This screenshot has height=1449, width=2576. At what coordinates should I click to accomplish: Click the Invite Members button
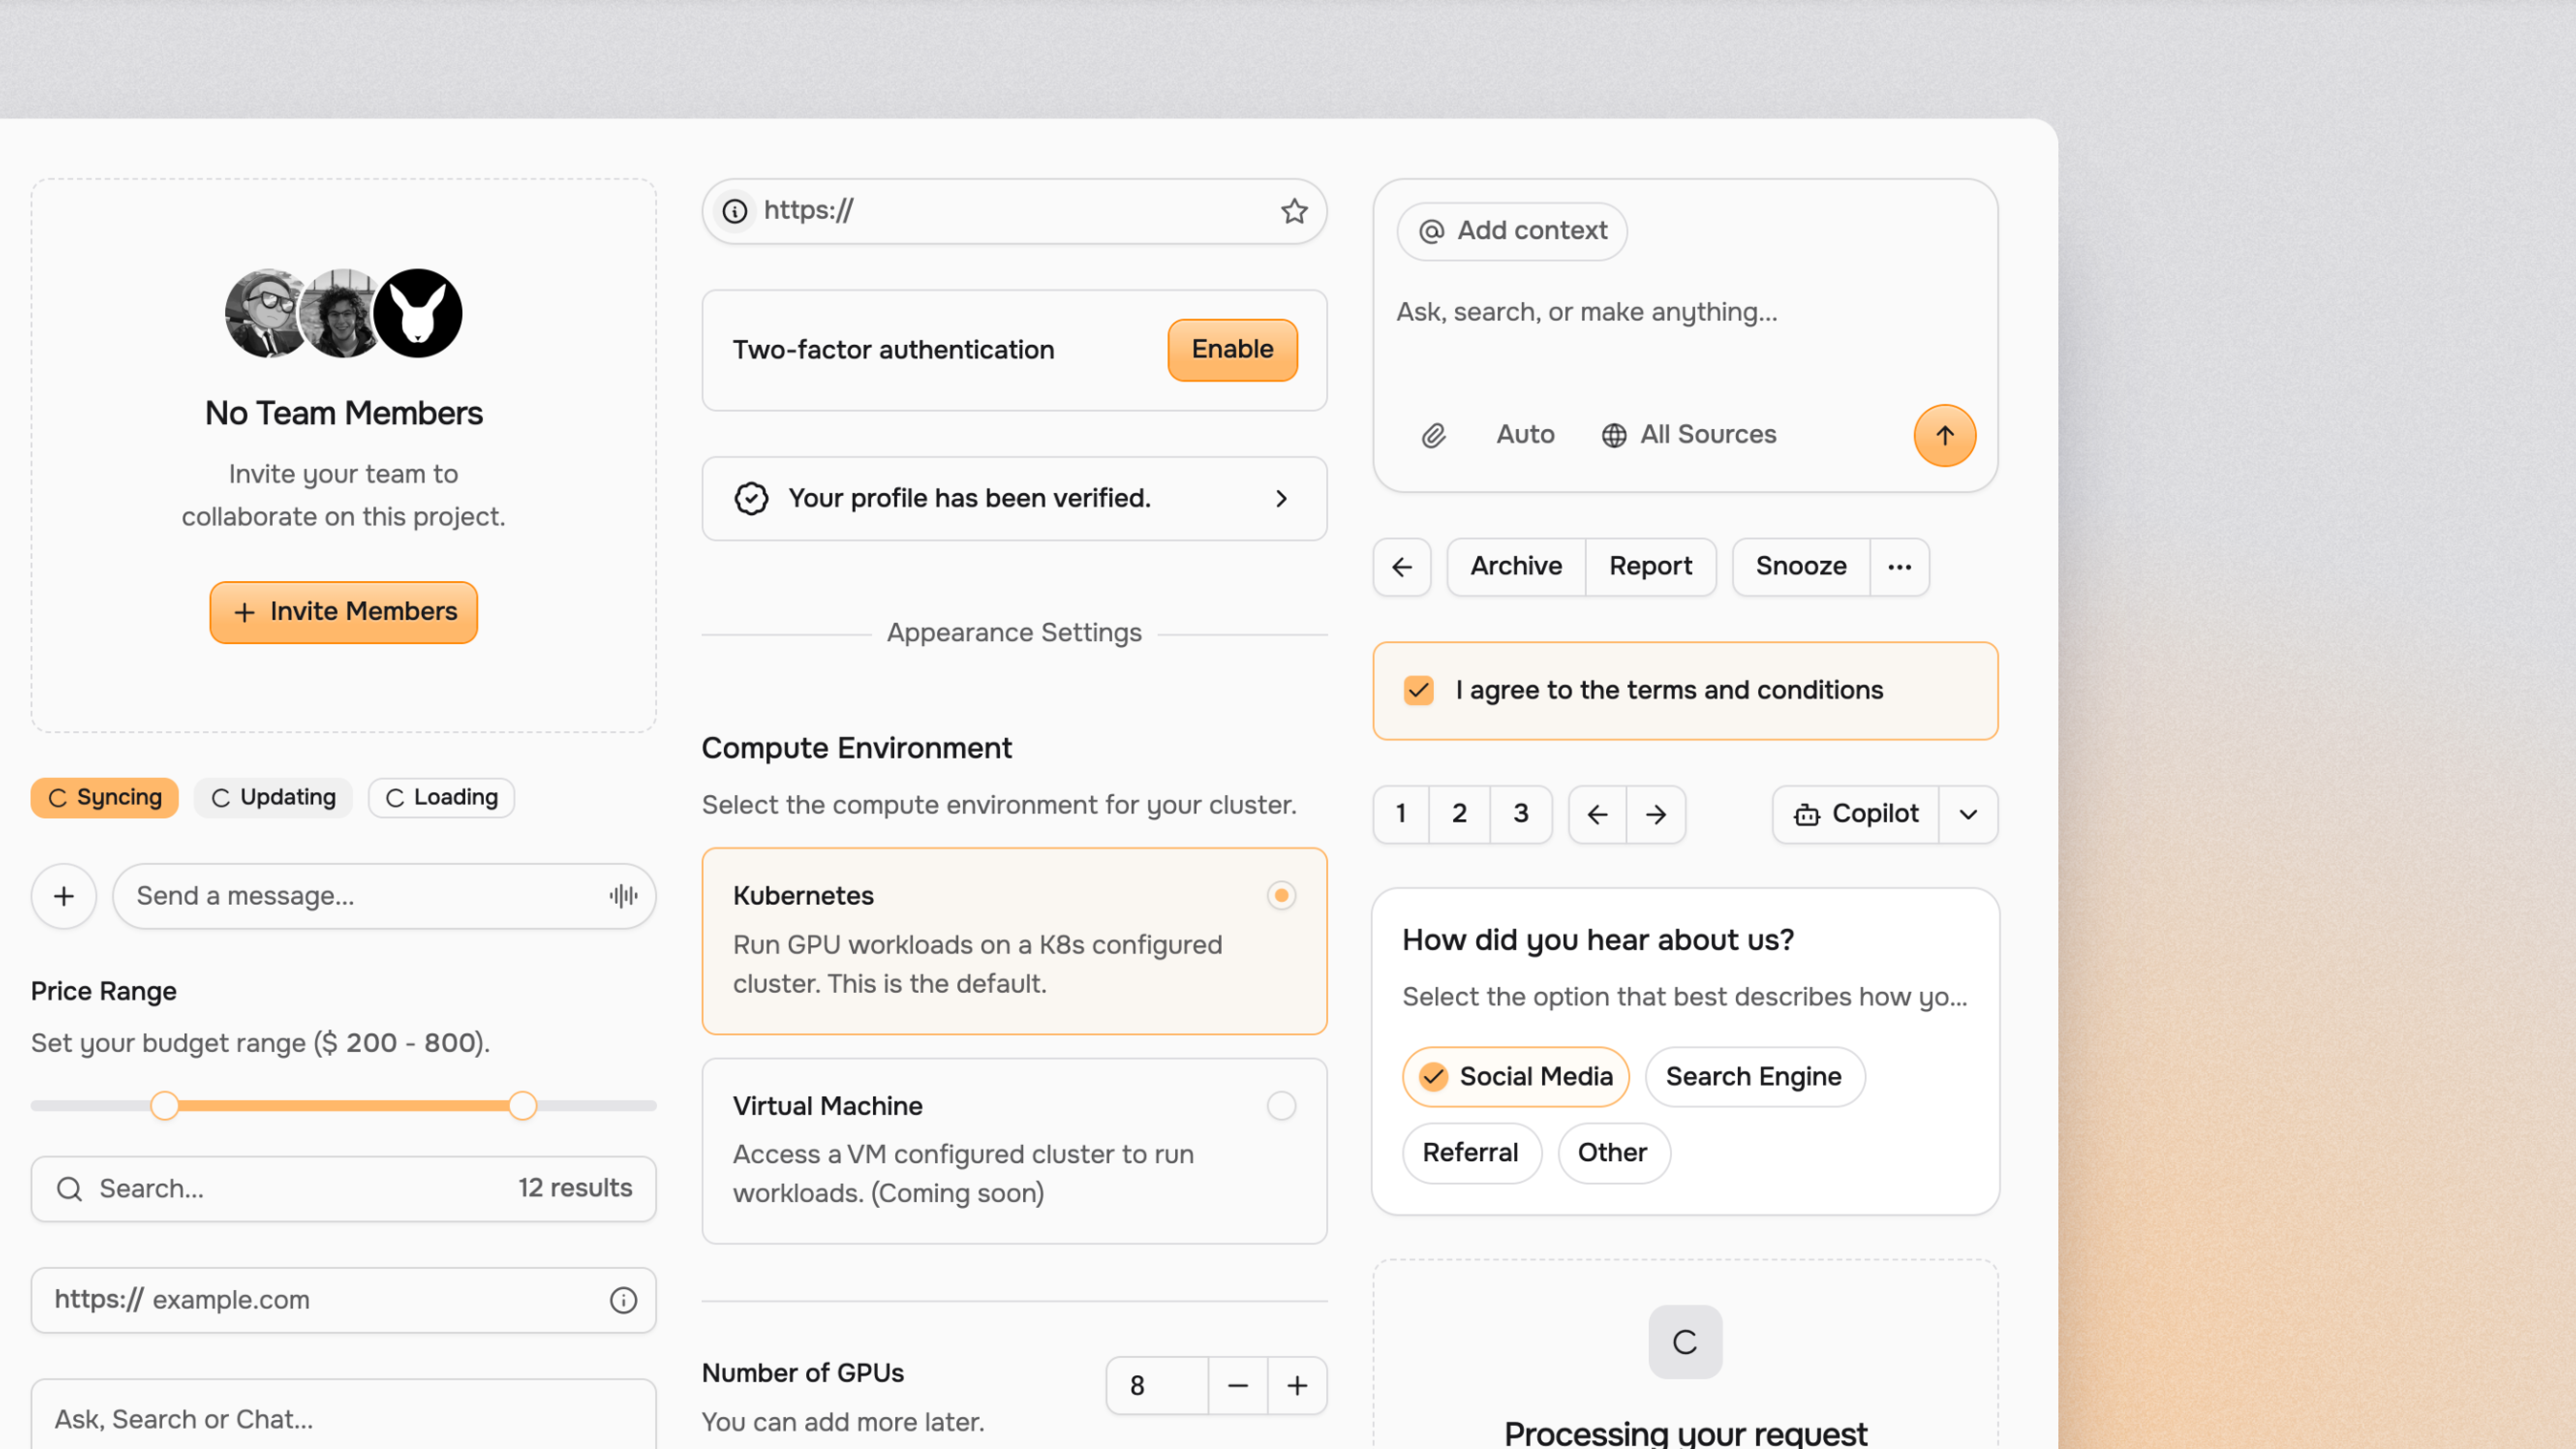(x=343, y=612)
